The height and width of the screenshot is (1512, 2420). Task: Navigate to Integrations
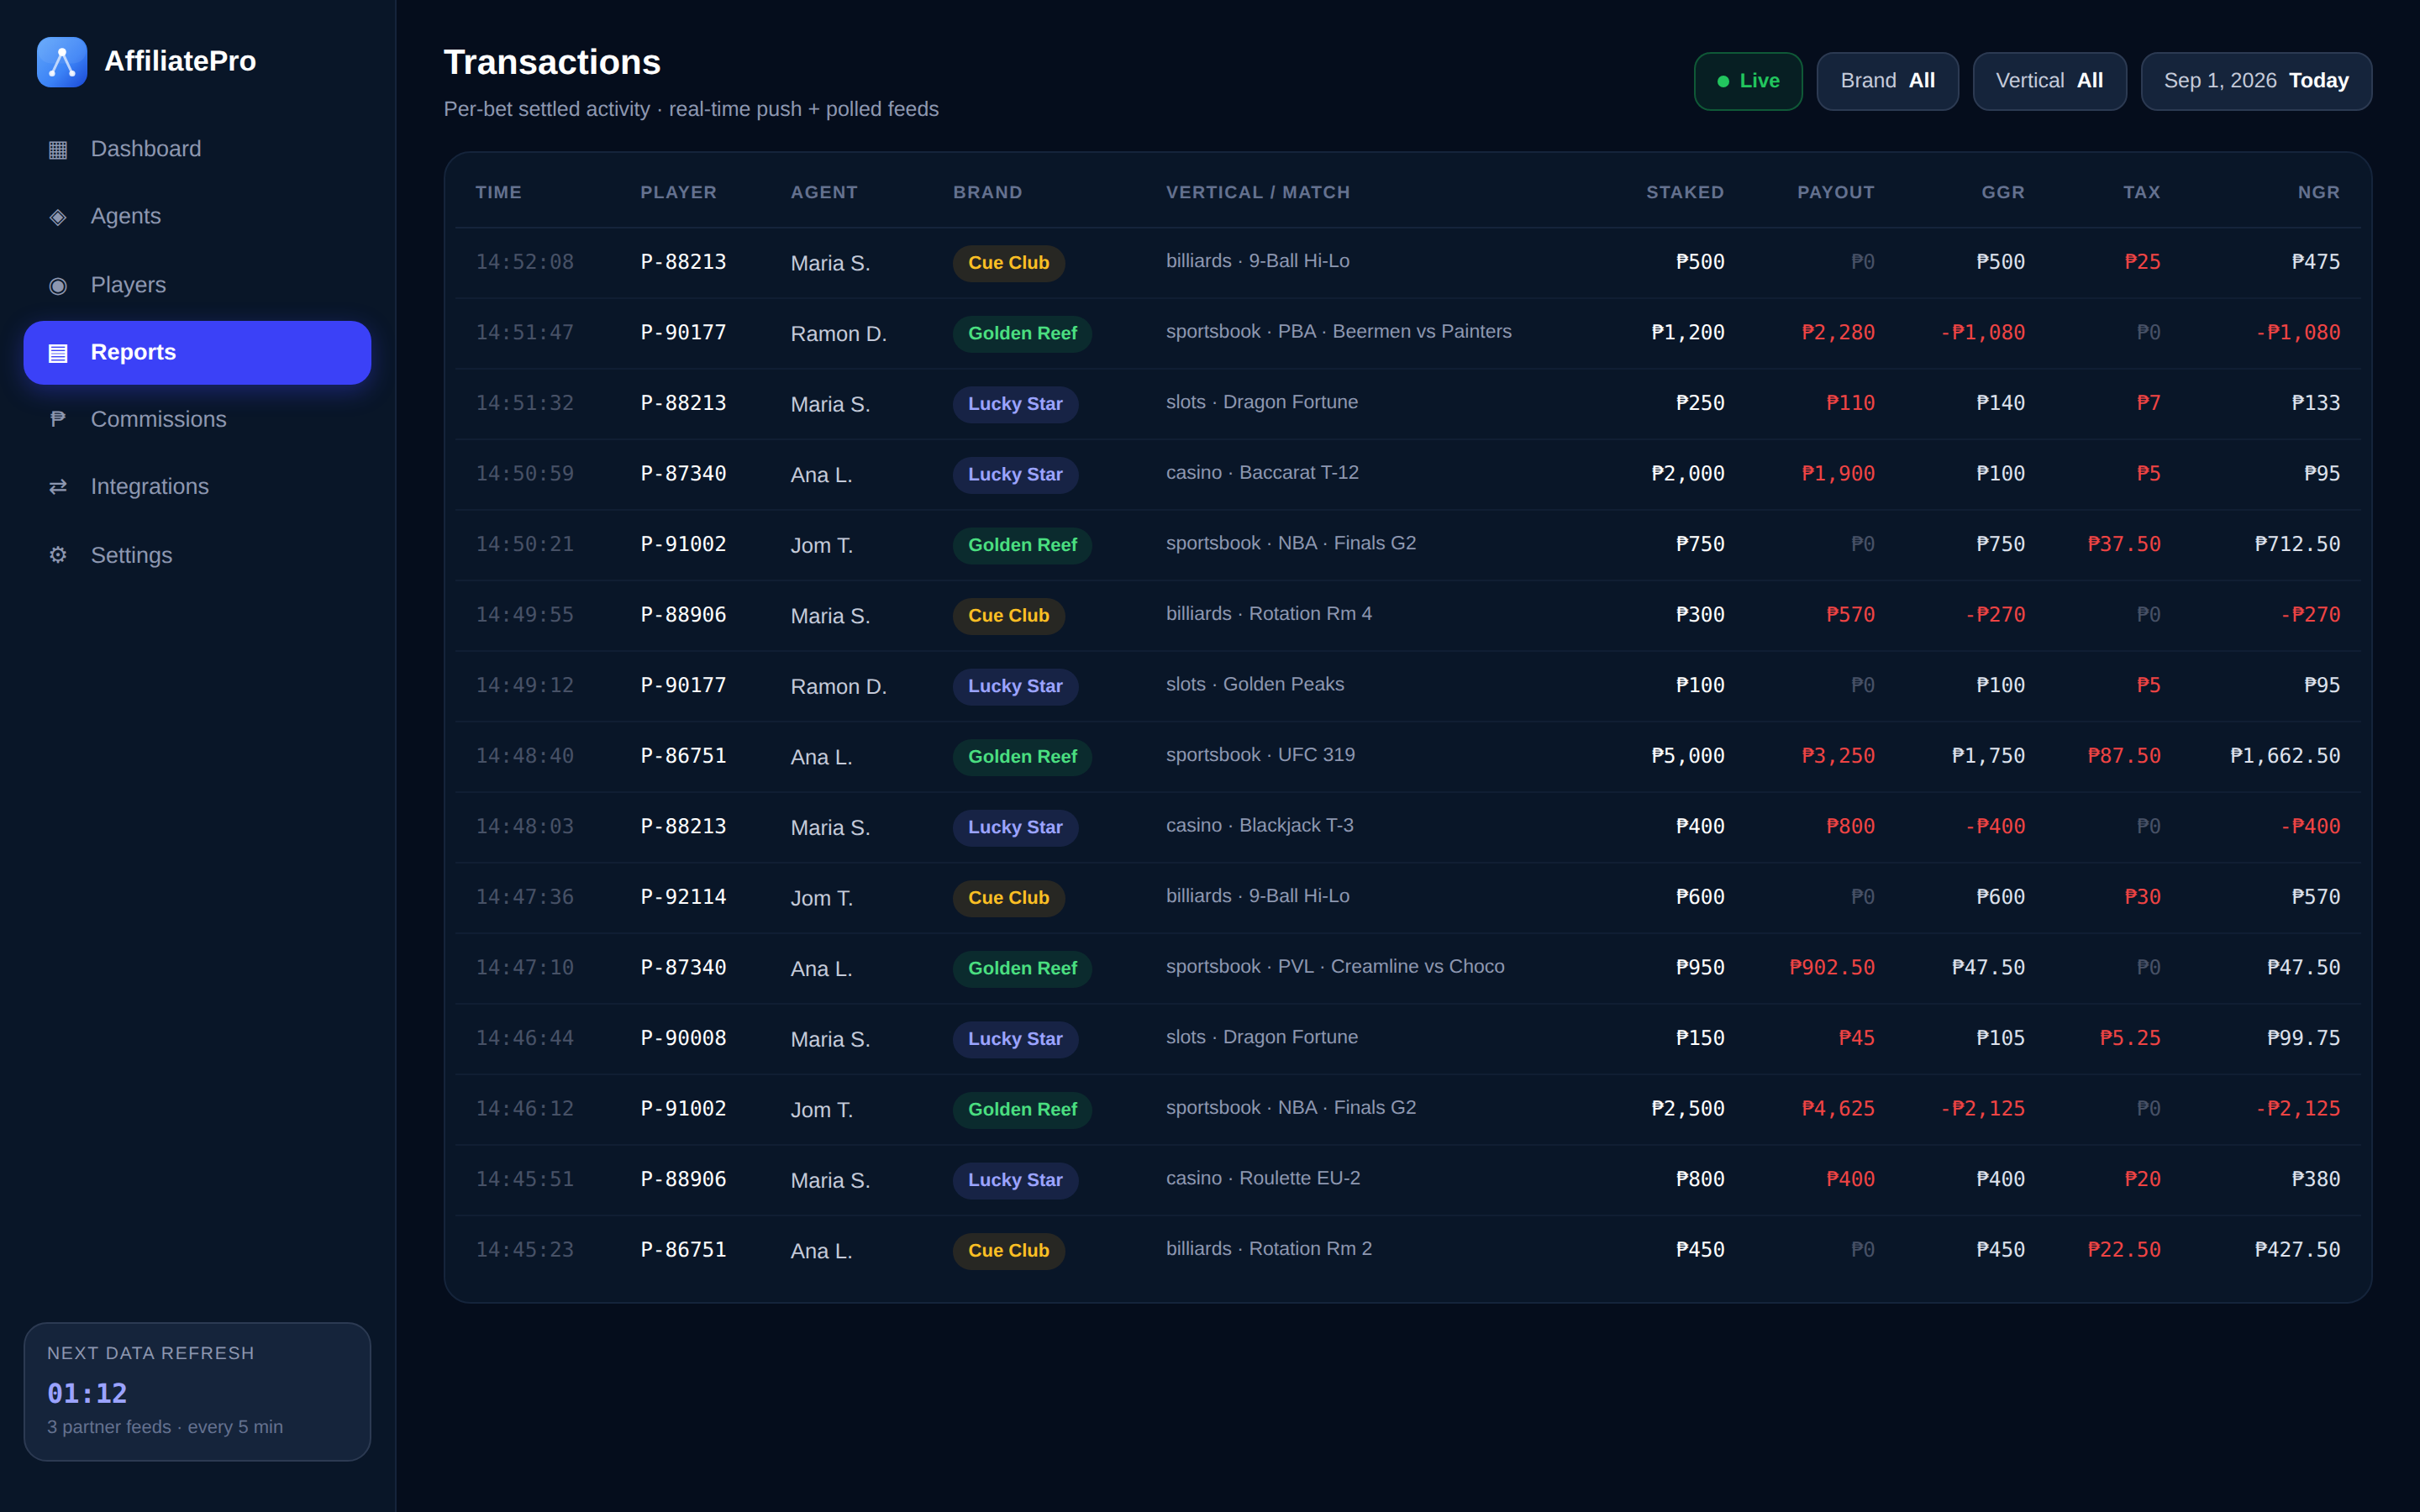[197, 486]
